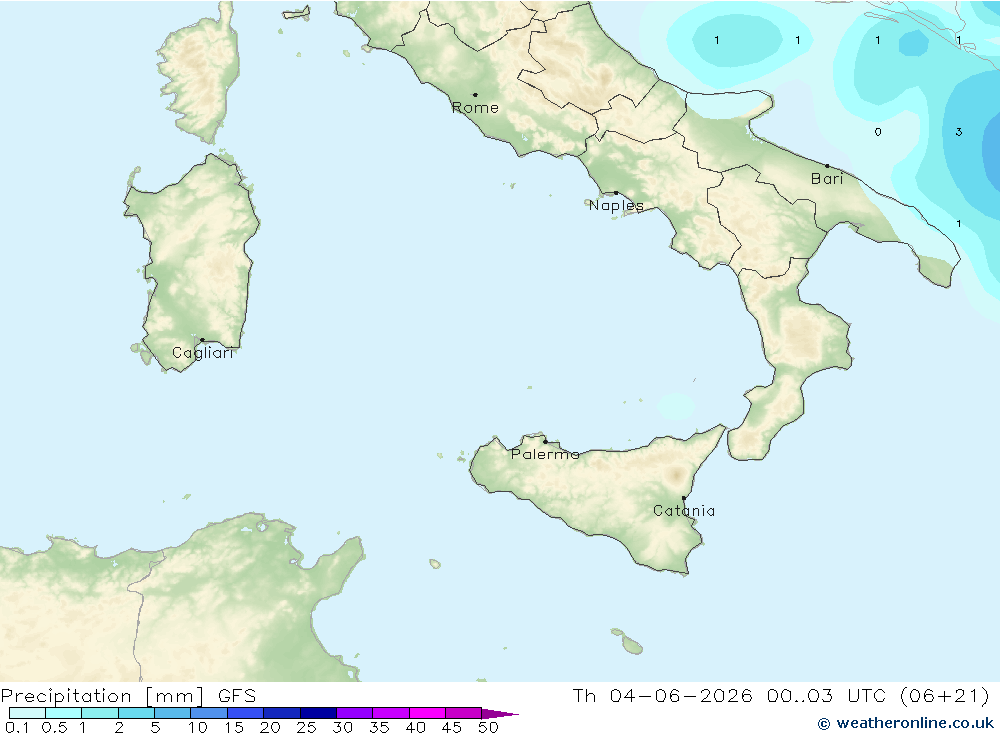The image size is (1000, 733).
Task: Click the Catania city marker dot
Action: [x=684, y=498]
